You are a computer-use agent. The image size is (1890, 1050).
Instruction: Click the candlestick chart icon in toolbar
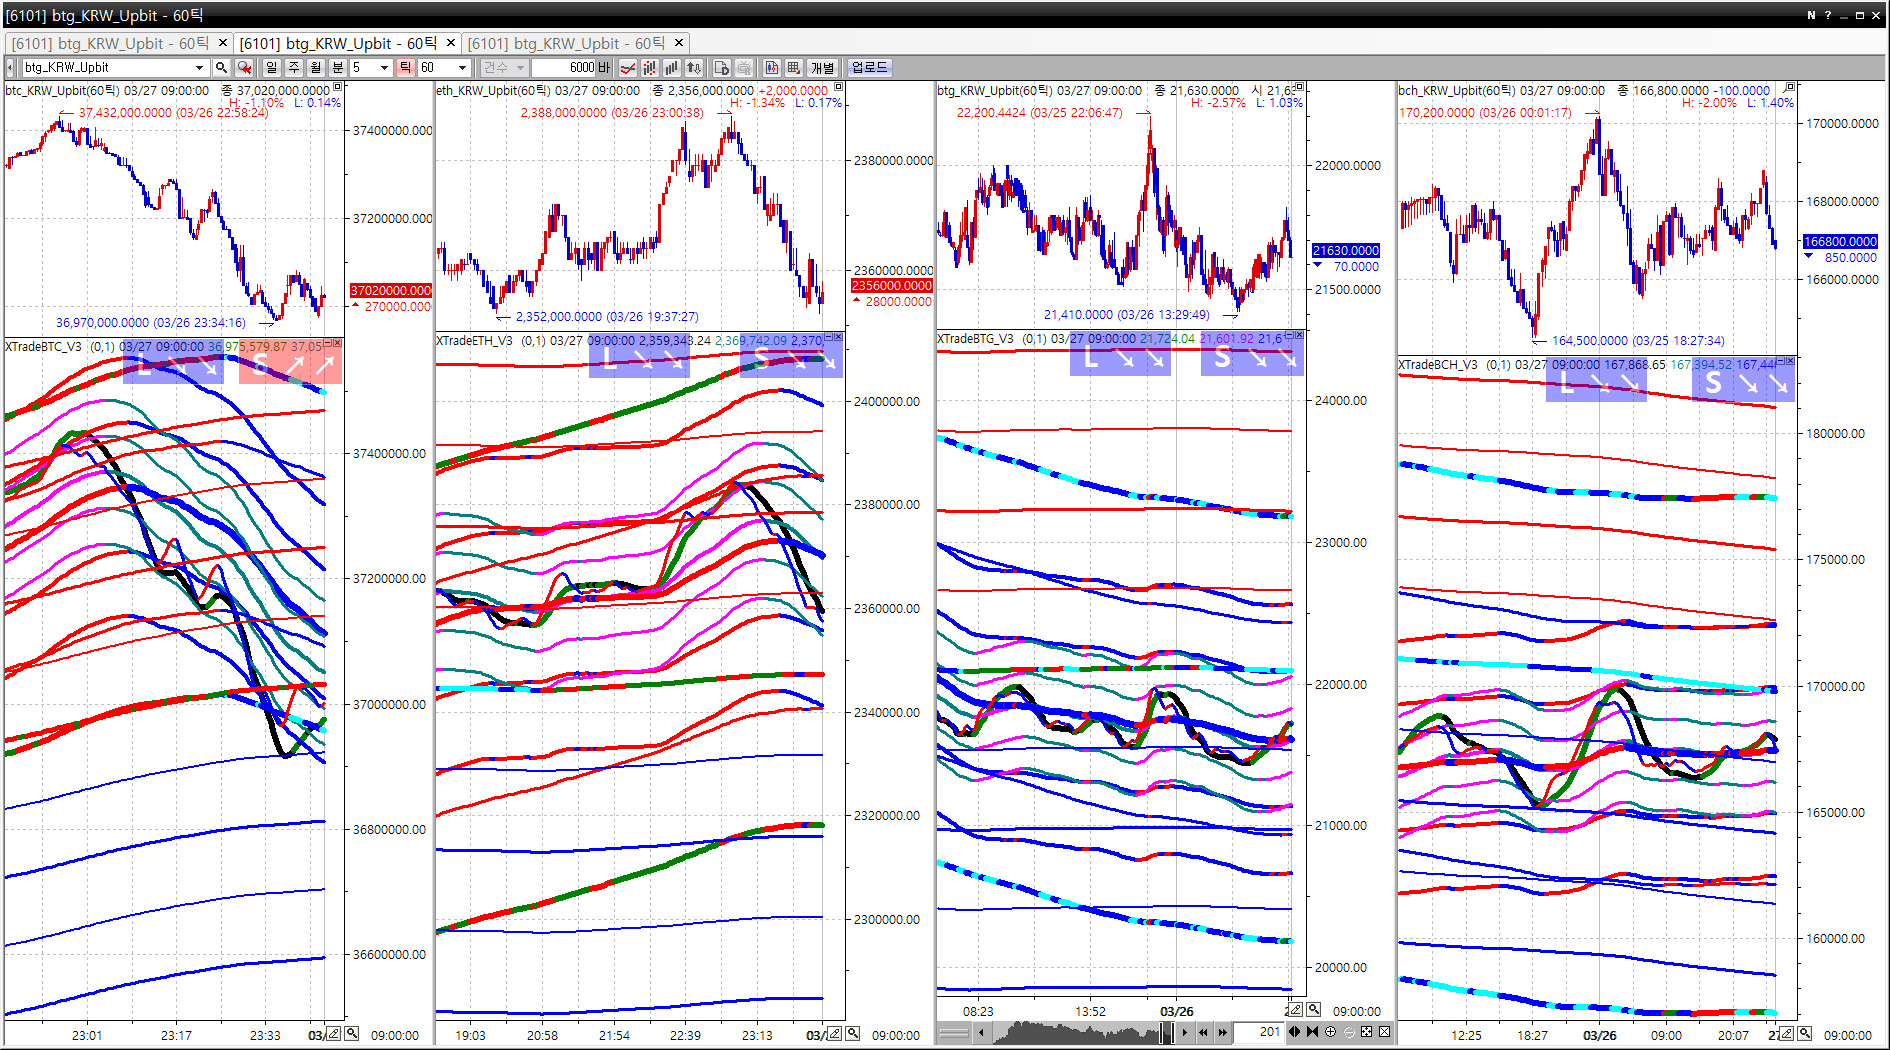(x=650, y=68)
